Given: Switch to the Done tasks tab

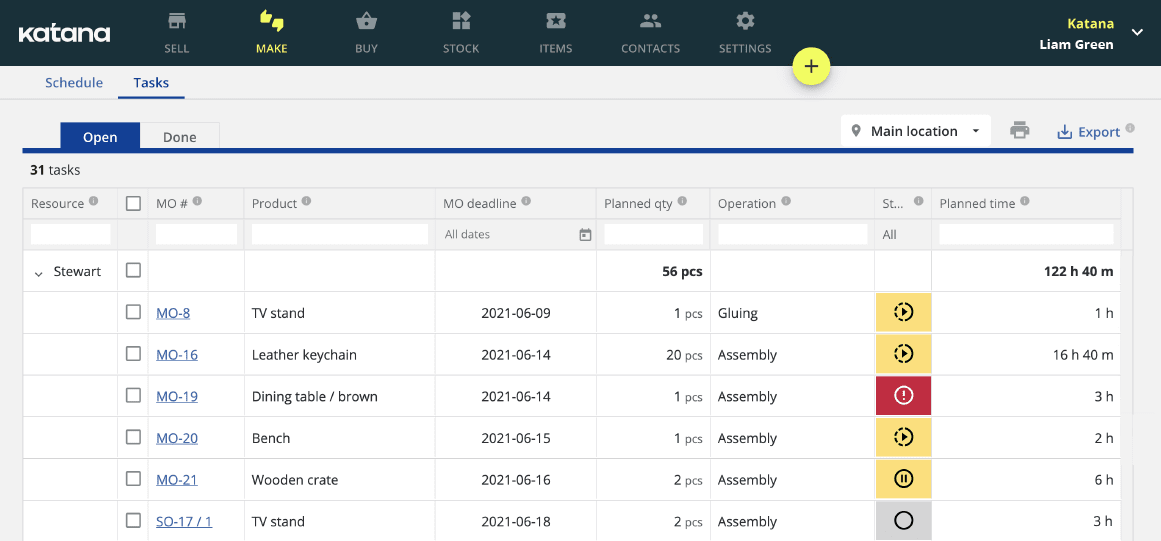Looking at the screenshot, I should (179, 137).
